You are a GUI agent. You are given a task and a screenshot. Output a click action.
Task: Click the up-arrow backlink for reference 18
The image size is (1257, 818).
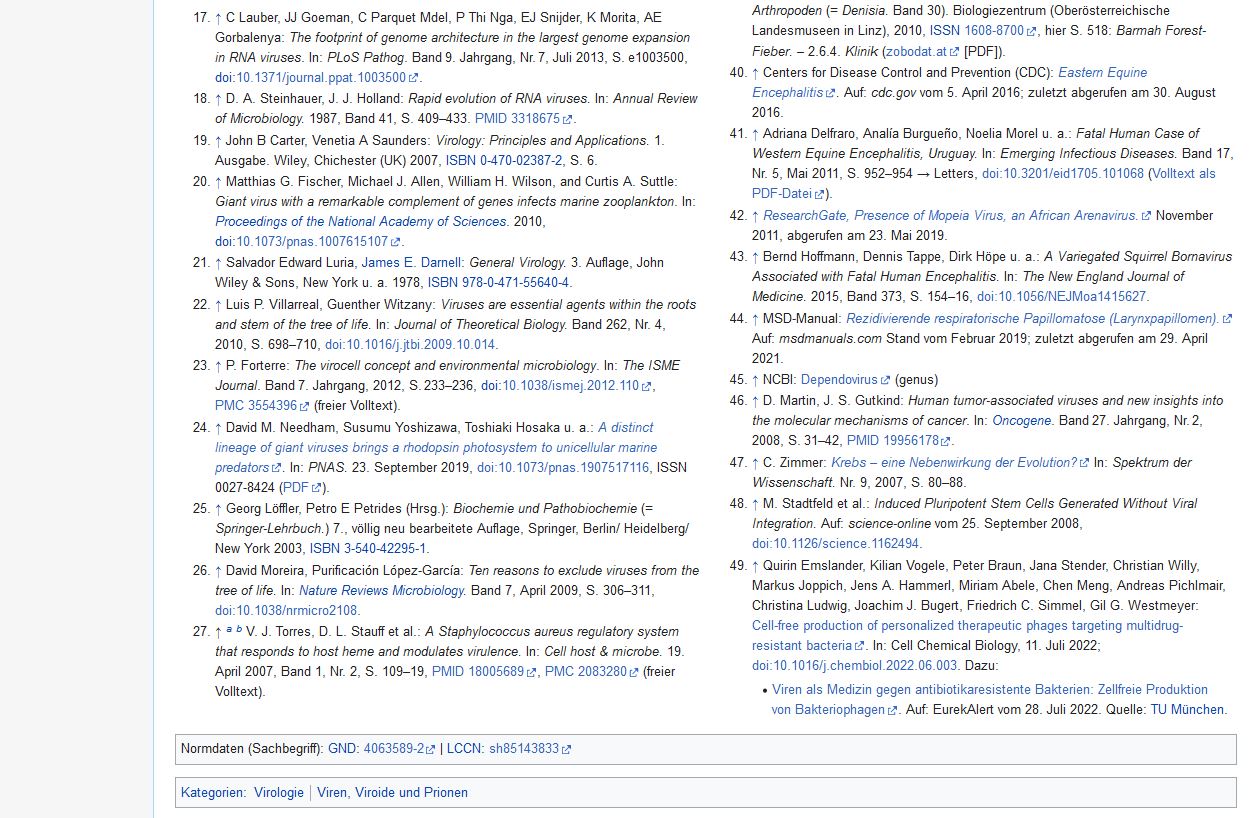tap(219, 99)
